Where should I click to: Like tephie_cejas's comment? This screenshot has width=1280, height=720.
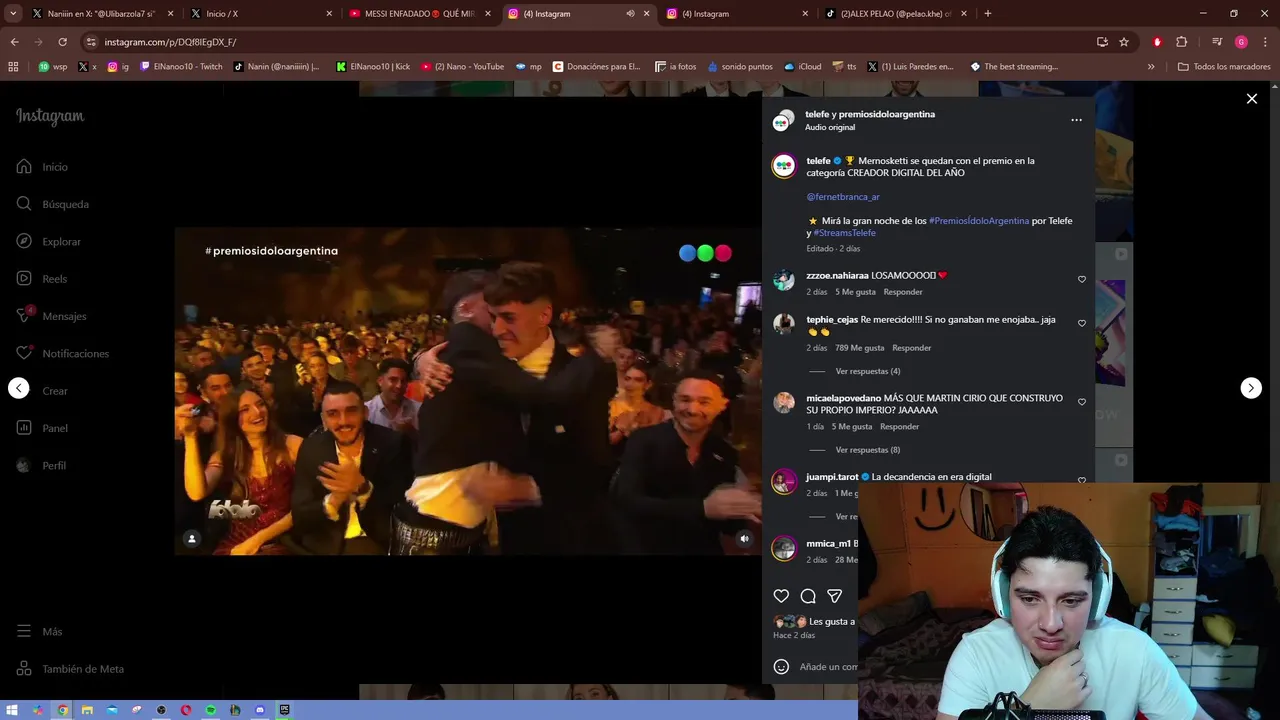pos(1081,324)
